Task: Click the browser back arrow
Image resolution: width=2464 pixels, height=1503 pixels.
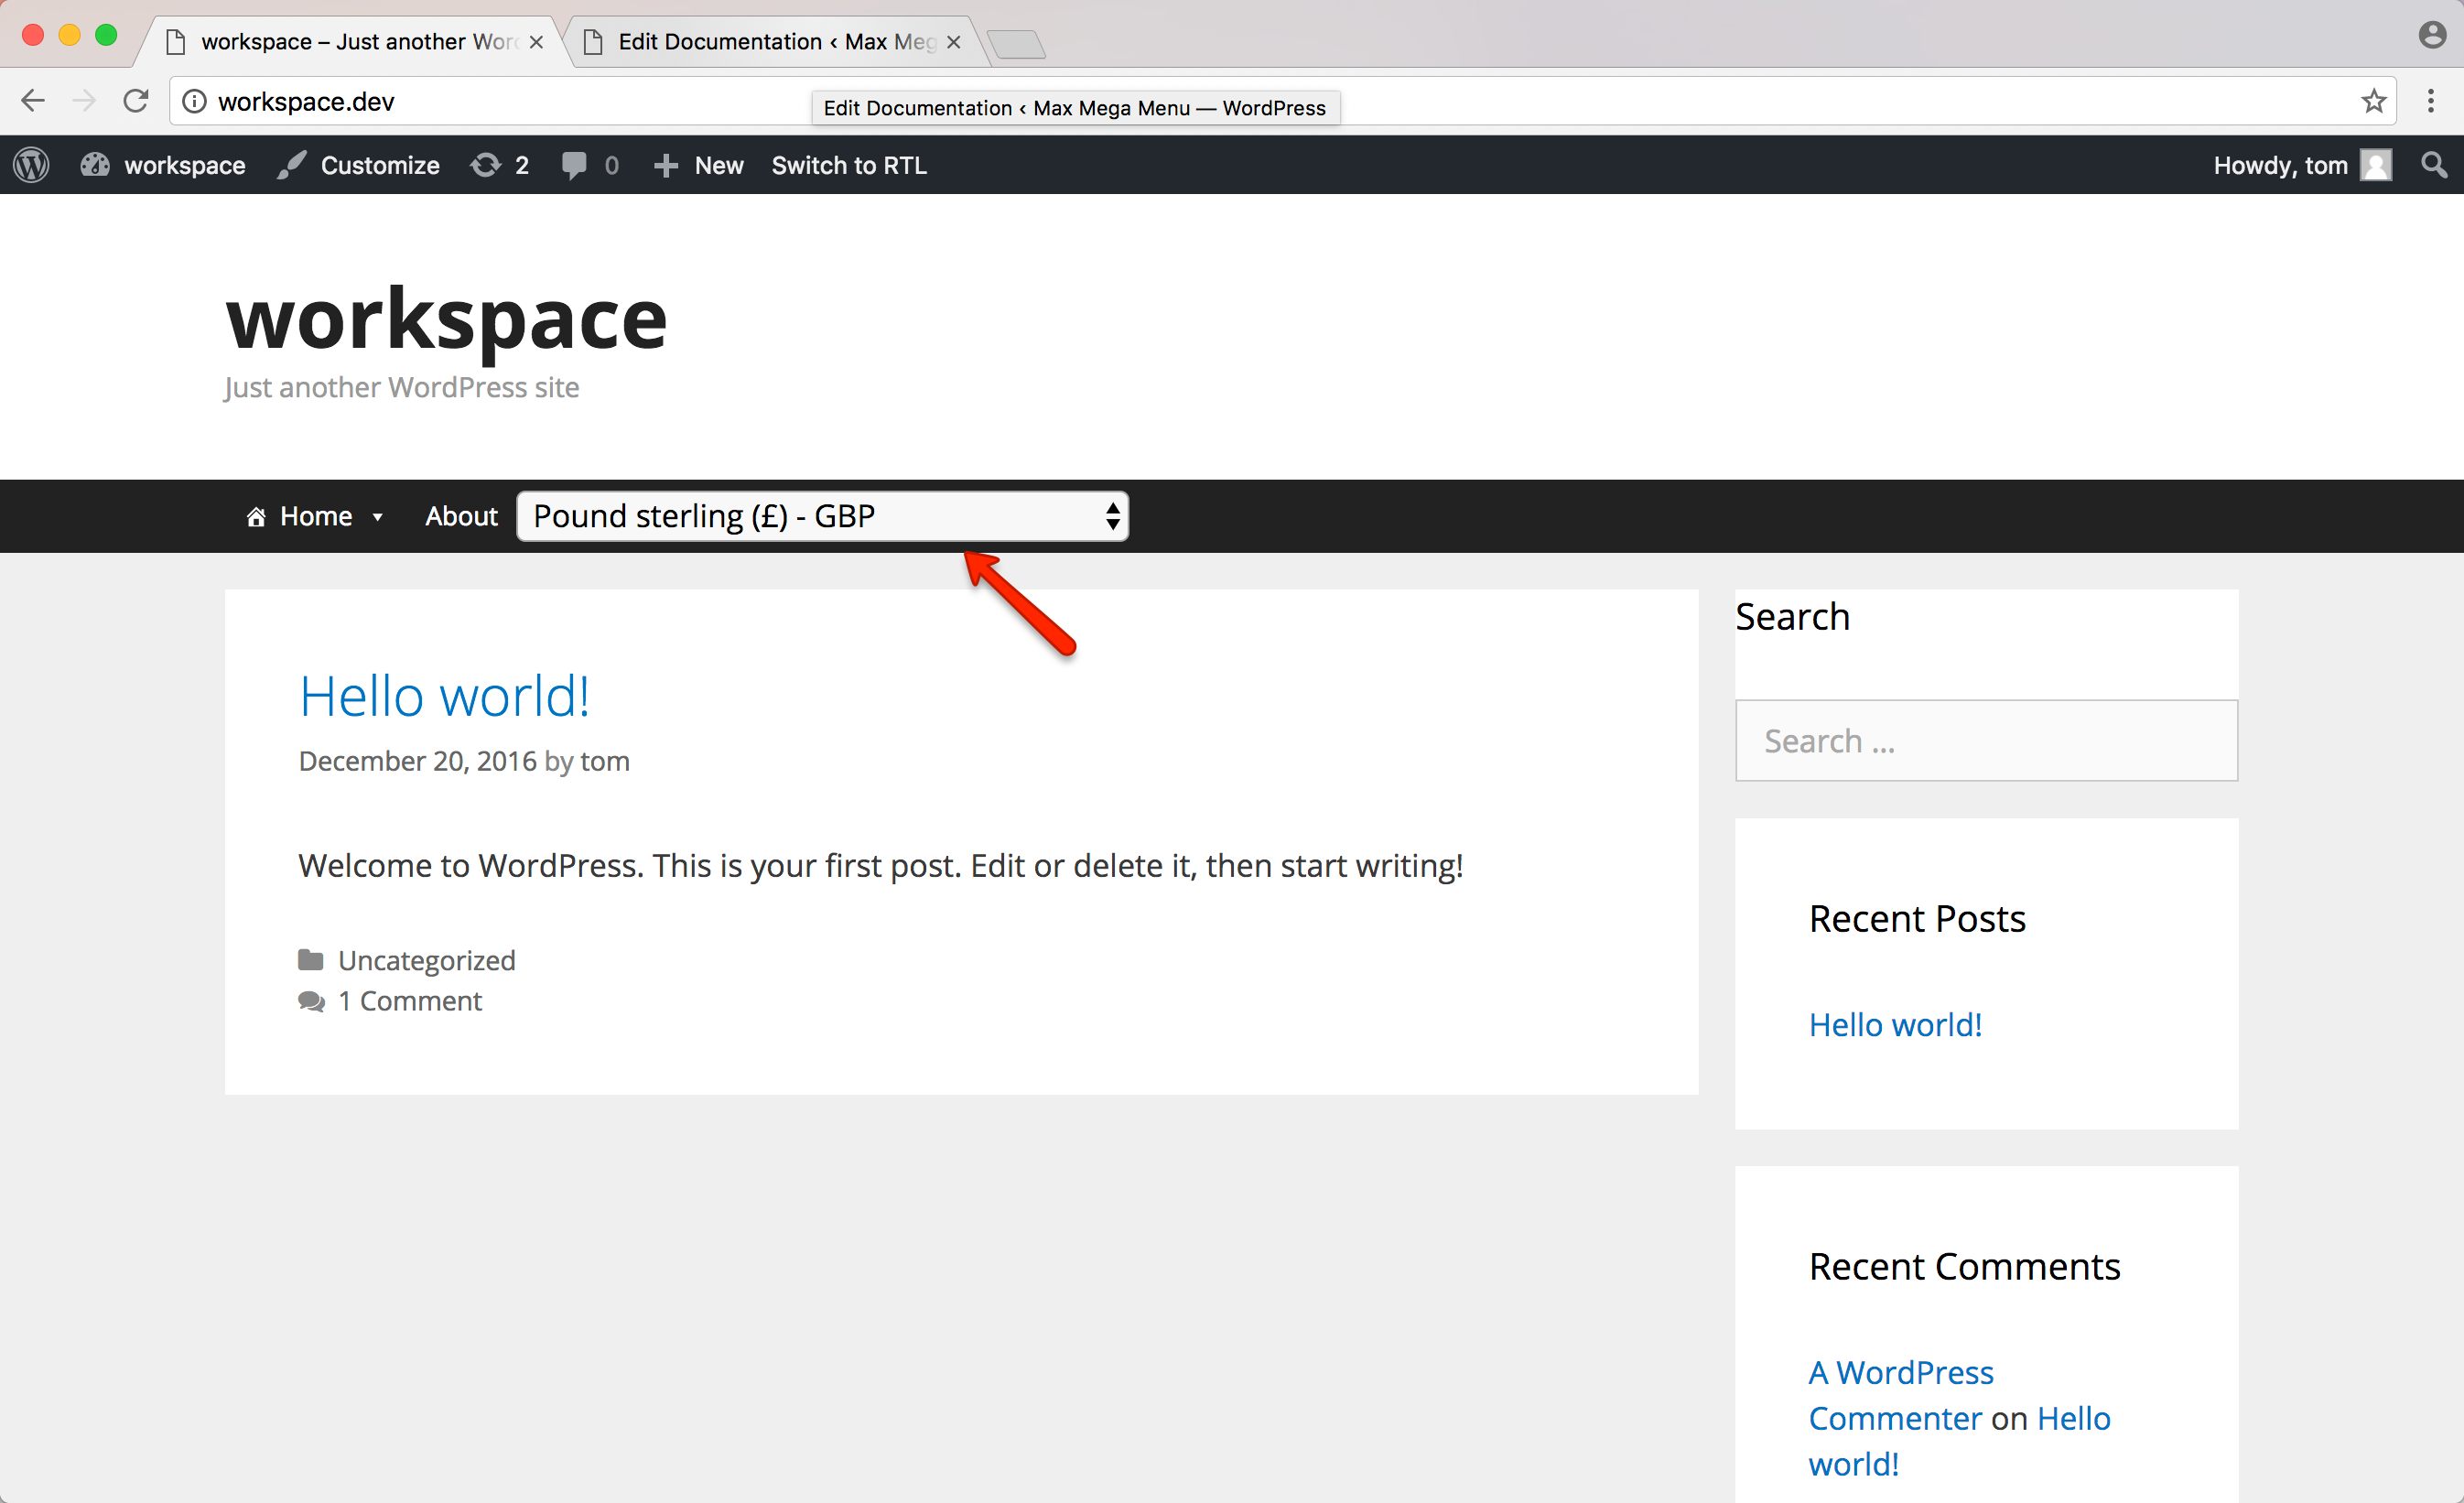Action: tap(33, 101)
